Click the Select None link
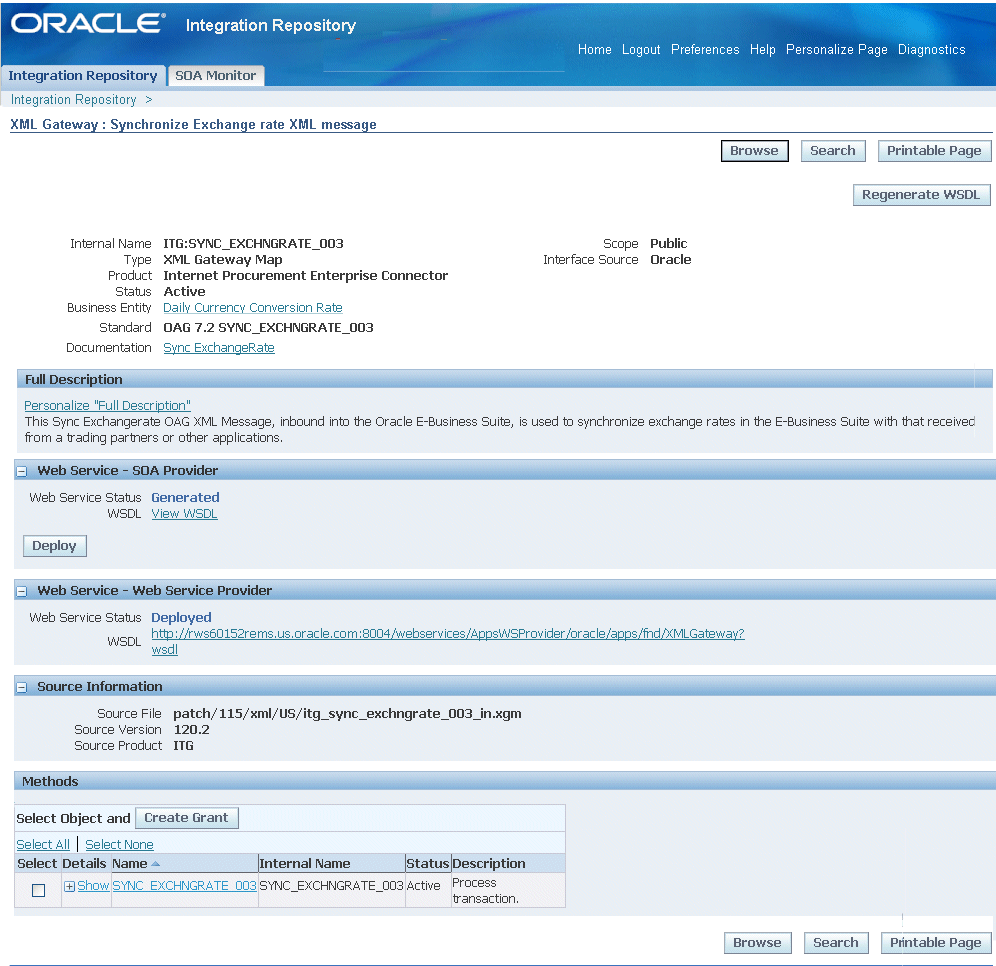Screen dimensions: 996x966 click(x=119, y=845)
